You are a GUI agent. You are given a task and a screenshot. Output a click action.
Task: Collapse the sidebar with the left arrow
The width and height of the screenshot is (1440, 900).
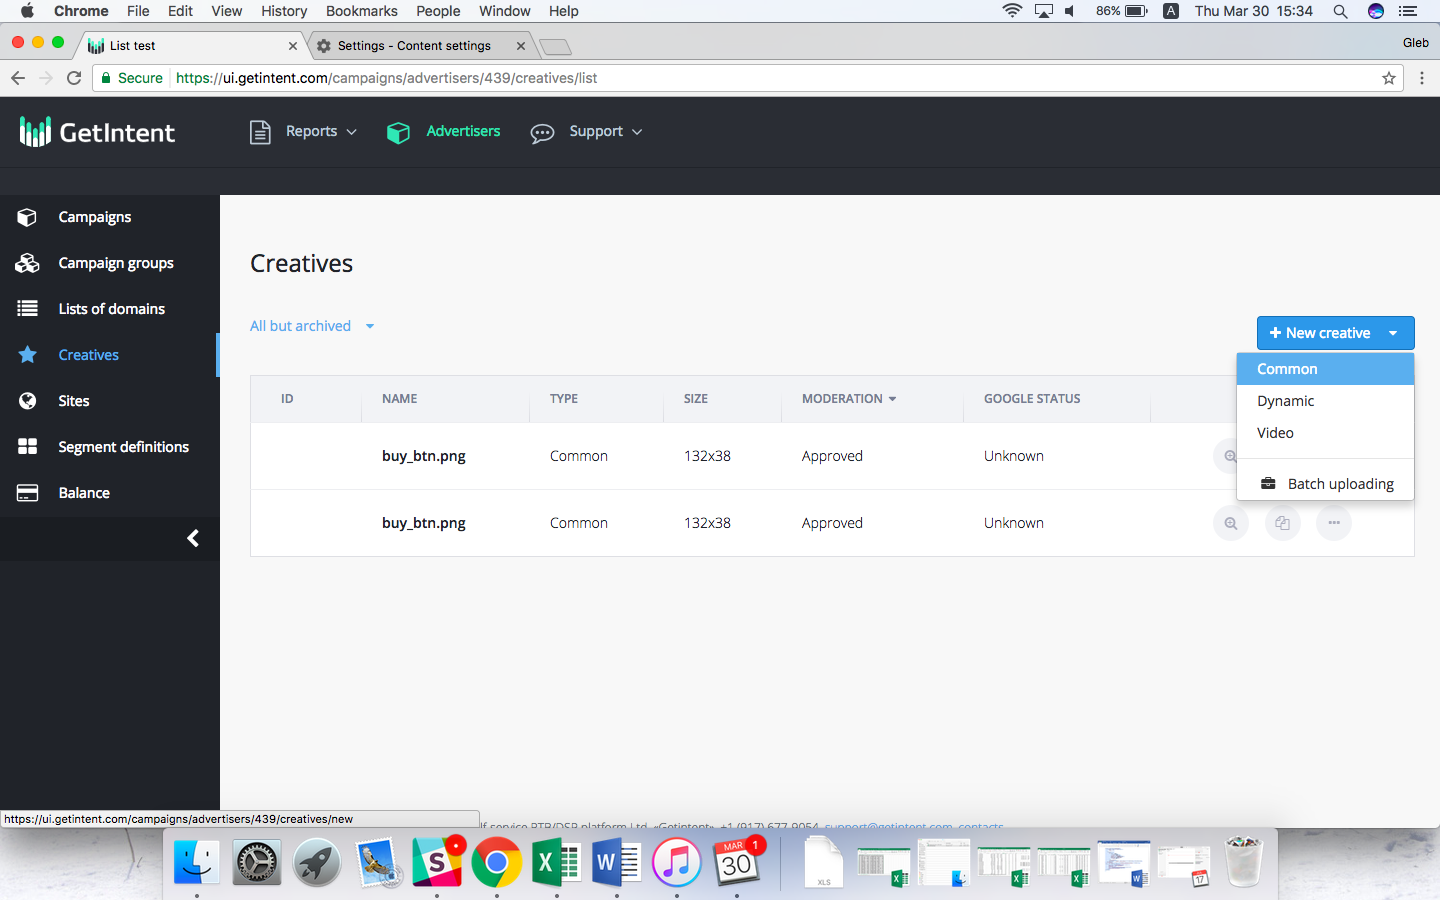(x=193, y=538)
